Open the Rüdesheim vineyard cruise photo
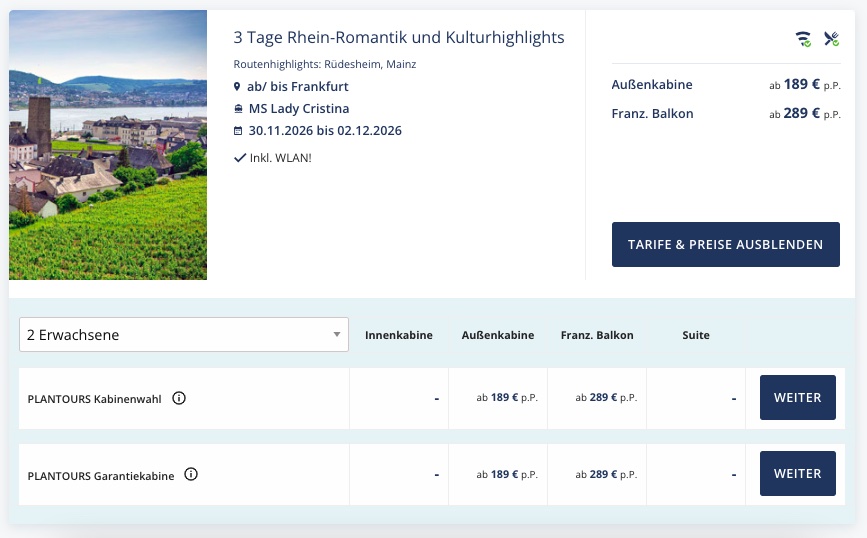 coord(108,145)
